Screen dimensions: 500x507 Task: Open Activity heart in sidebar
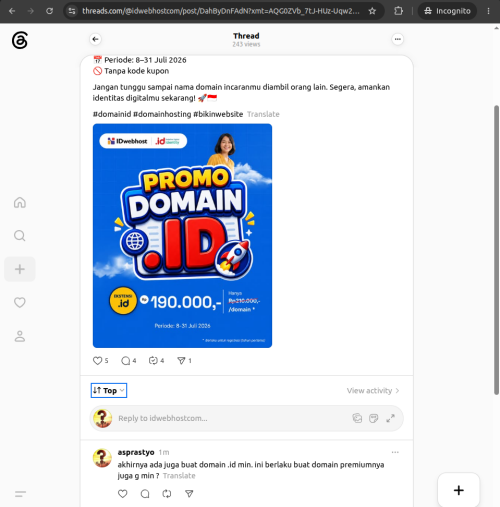click(x=20, y=302)
